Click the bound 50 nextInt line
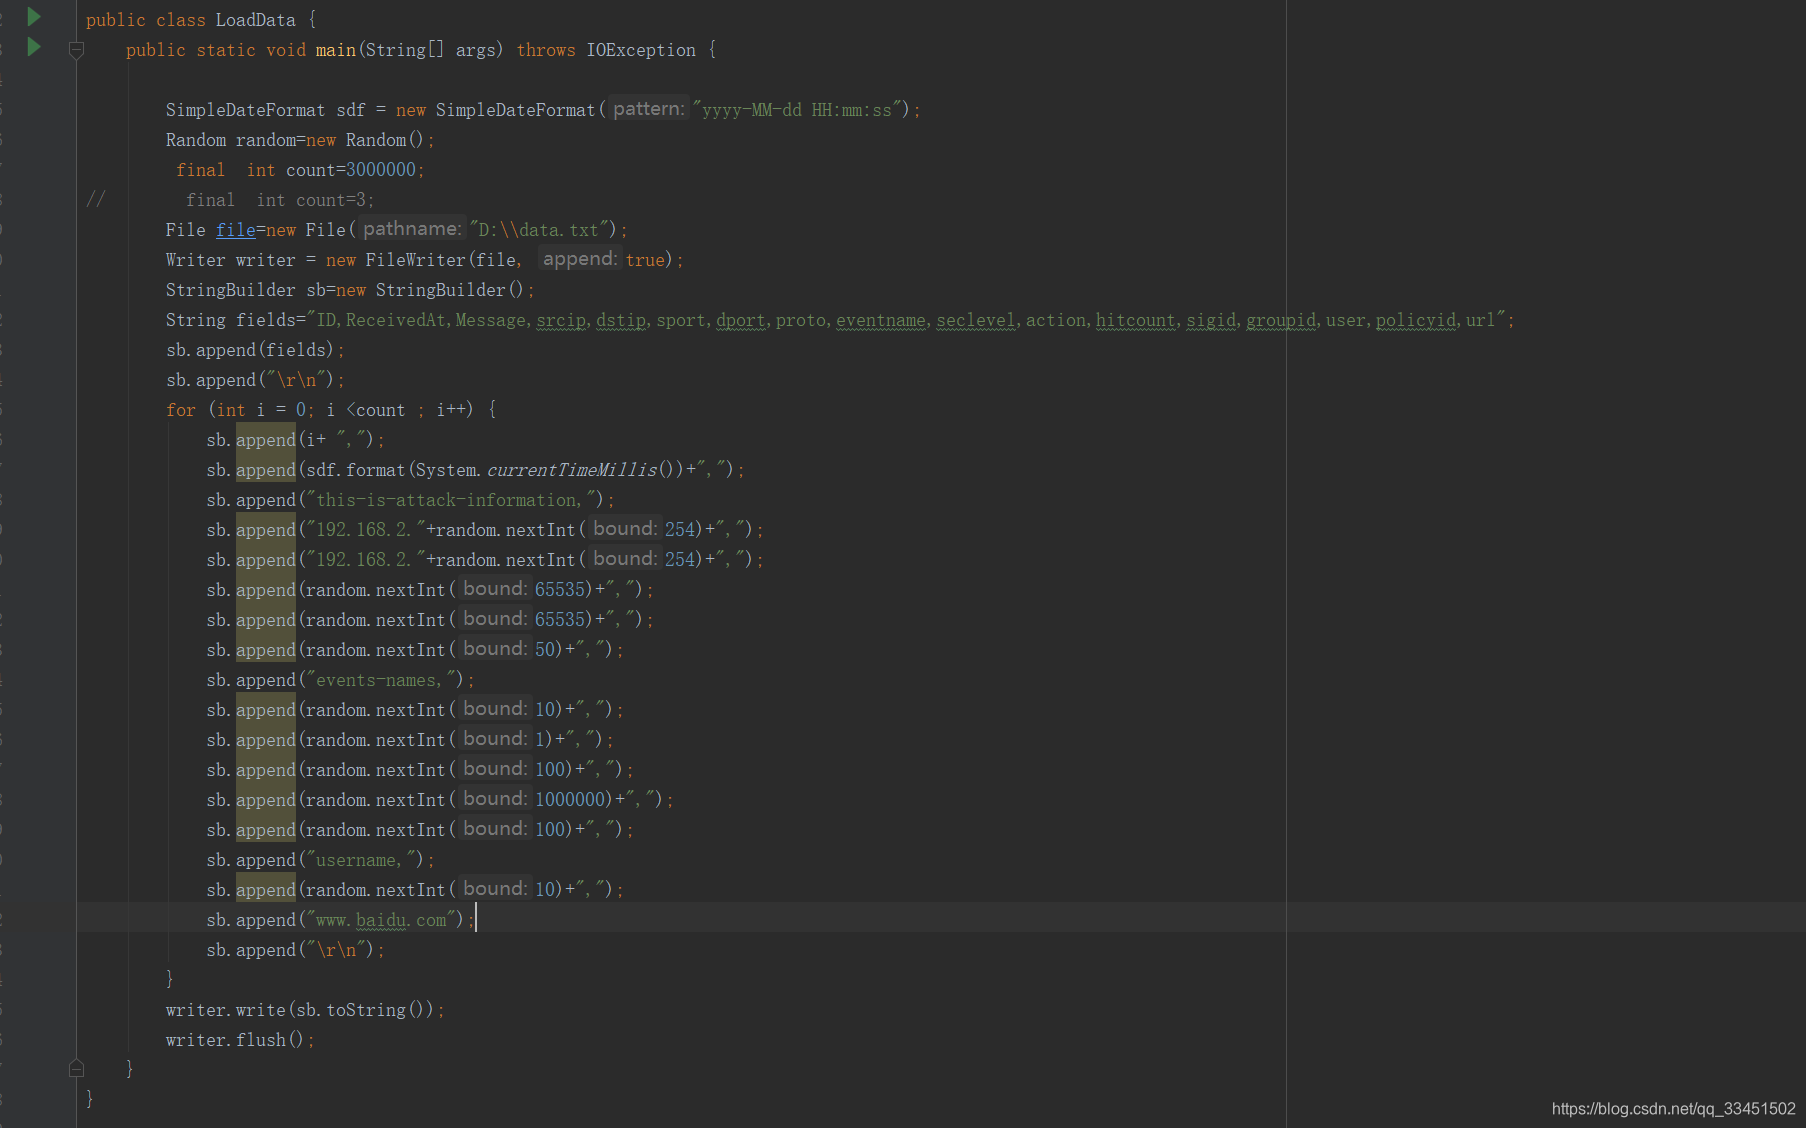This screenshot has width=1806, height=1128. [415, 650]
